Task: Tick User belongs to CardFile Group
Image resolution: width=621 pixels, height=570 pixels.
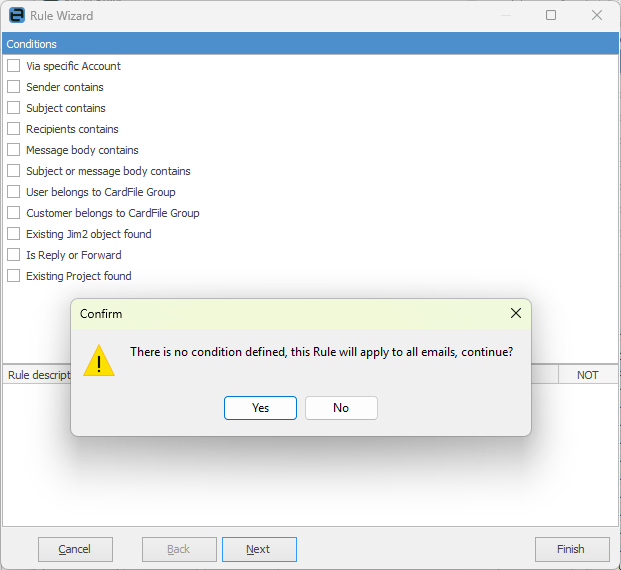Action: [13, 192]
